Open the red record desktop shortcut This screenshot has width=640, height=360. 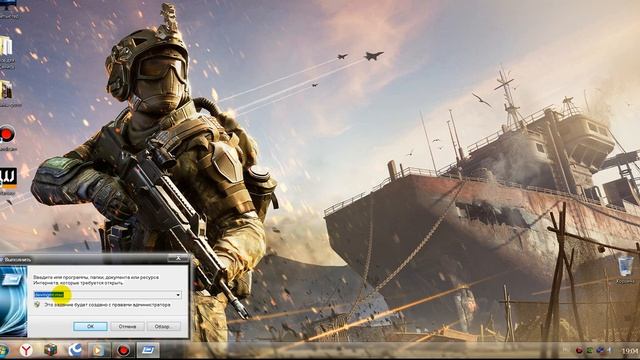(7, 134)
